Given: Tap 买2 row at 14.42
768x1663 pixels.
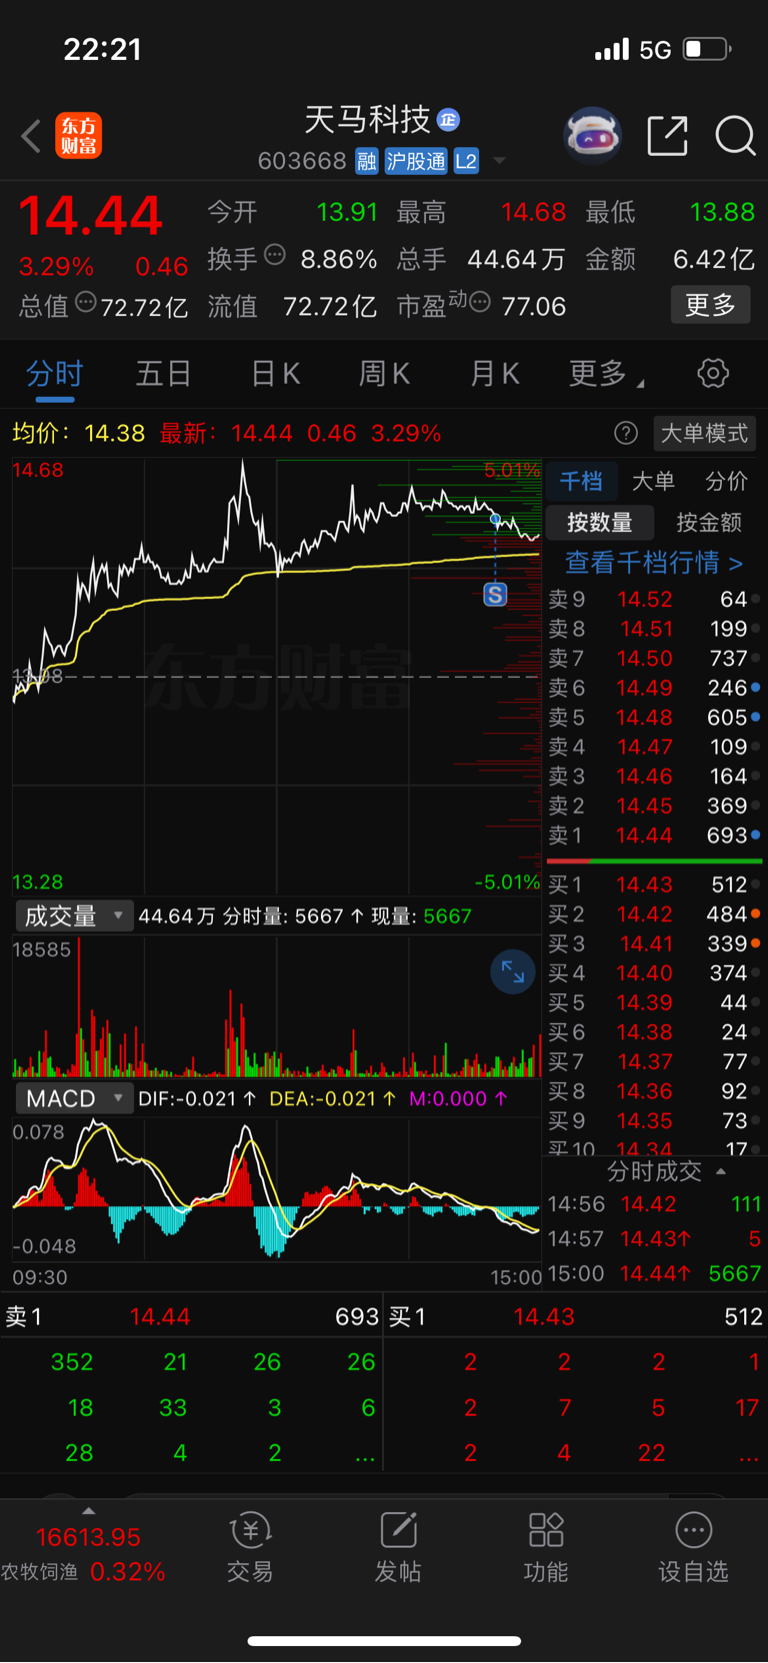Looking at the screenshot, I should pyautogui.click(x=654, y=914).
